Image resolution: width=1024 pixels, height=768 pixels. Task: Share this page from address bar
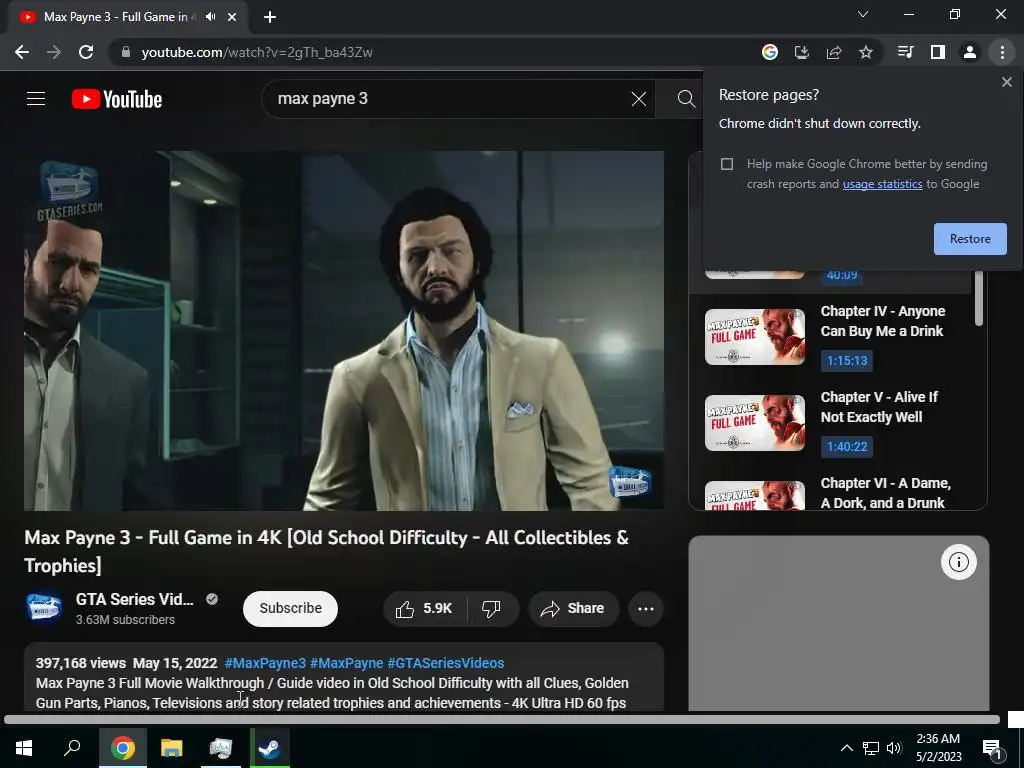click(x=834, y=52)
